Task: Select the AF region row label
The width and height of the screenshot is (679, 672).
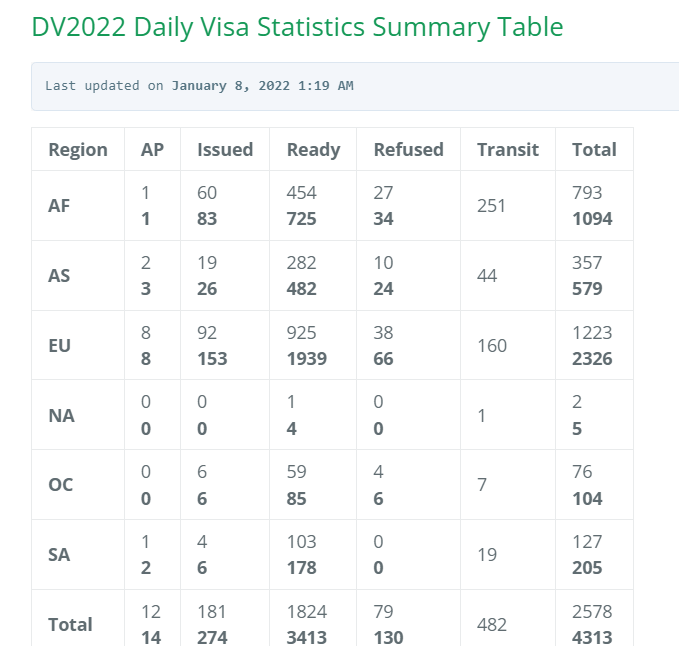Action: point(59,206)
